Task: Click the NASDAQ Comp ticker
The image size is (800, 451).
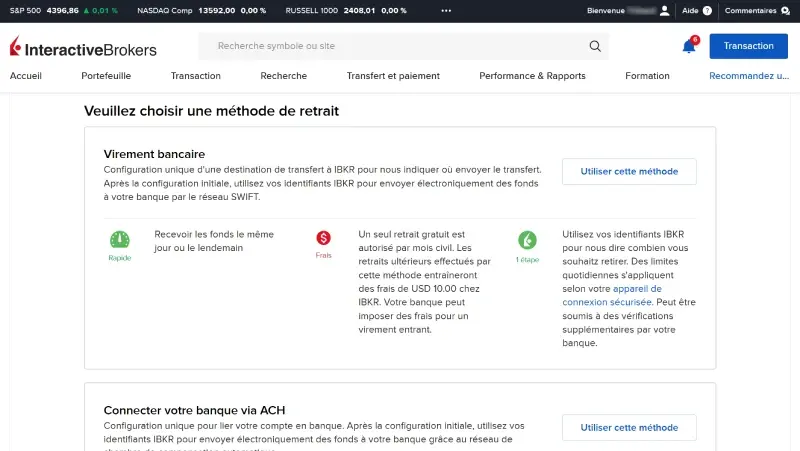Action: pyautogui.click(x=202, y=11)
